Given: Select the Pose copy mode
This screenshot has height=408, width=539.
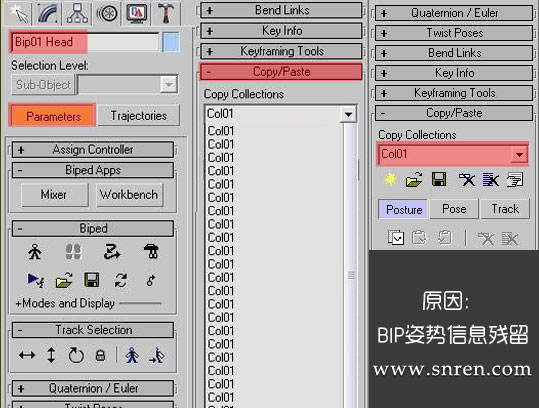Looking at the screenshot, I should 454,209.
